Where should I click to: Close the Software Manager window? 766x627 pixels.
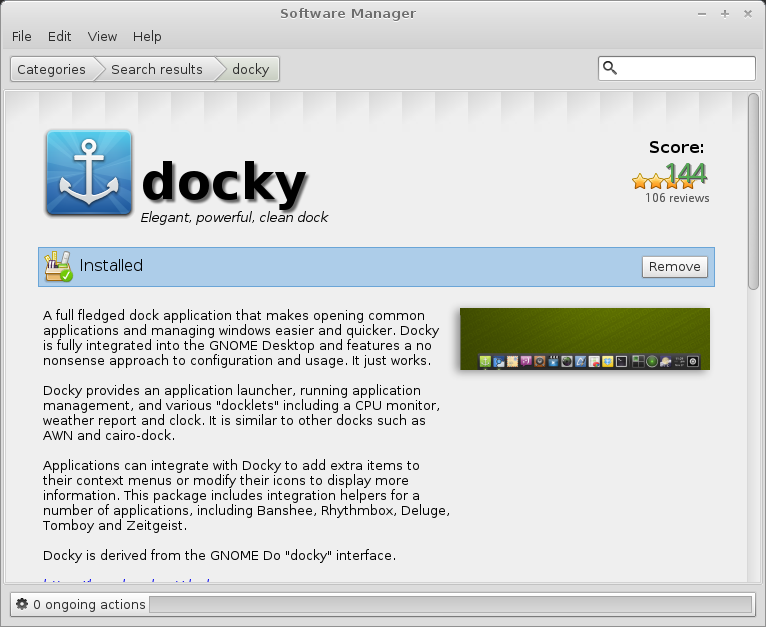click(x=748, y=14)
